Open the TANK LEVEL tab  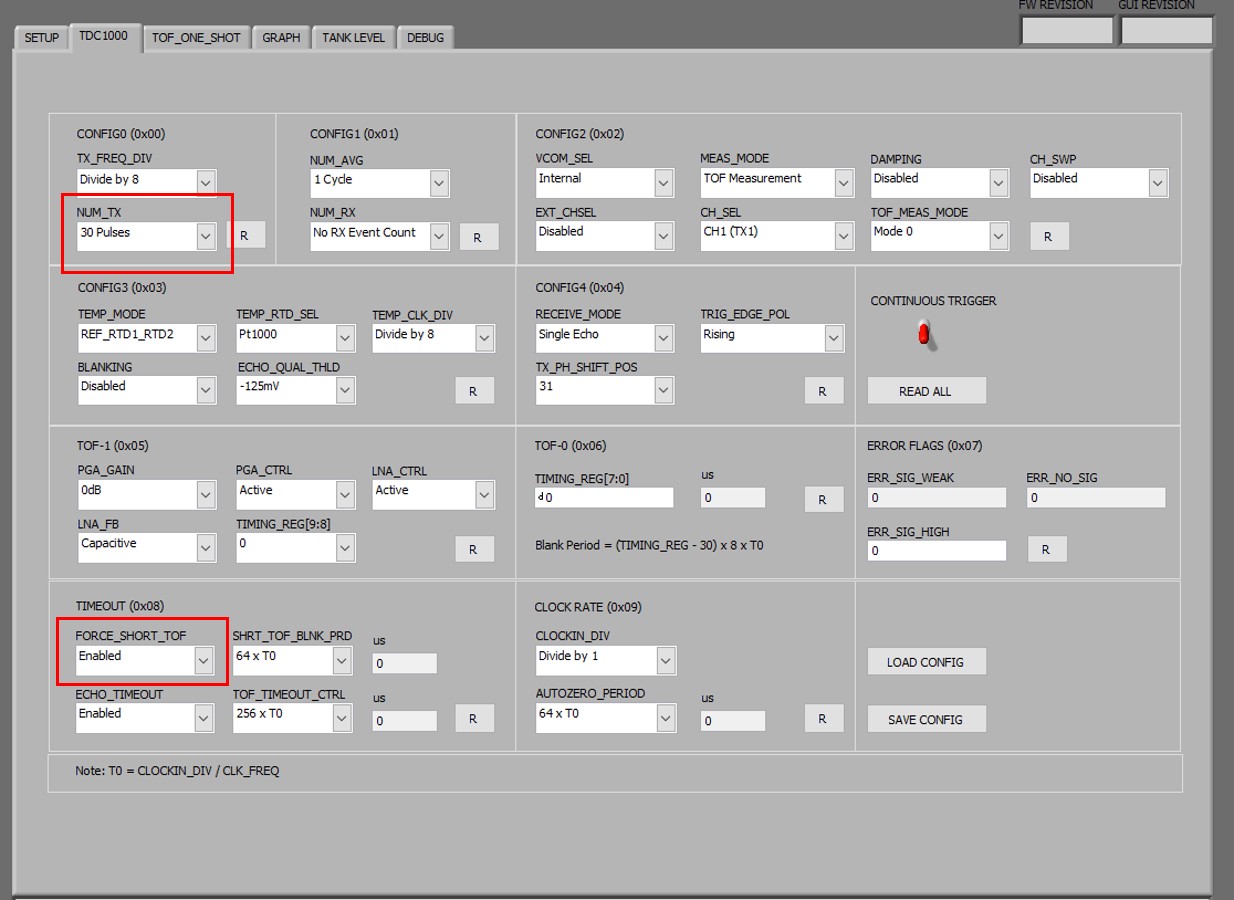353,37
